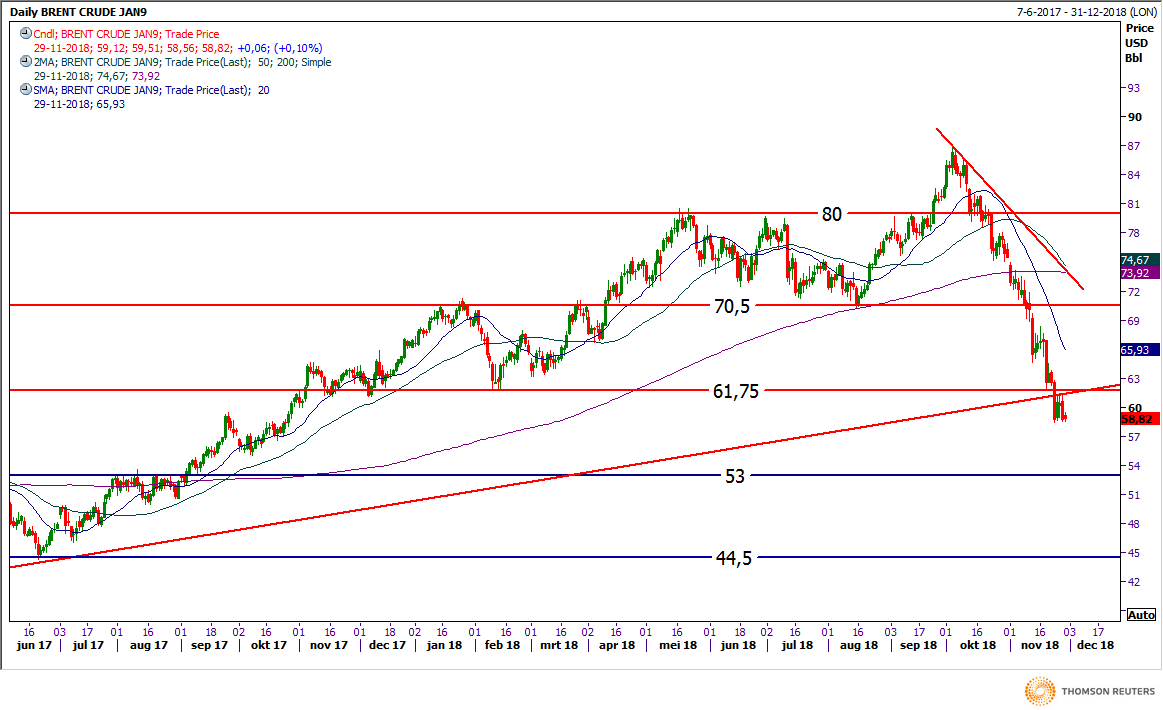Screen dimensions: 1163x710
Task: Click the nov 18 label on time axis
Action: tap(1040, 646)
